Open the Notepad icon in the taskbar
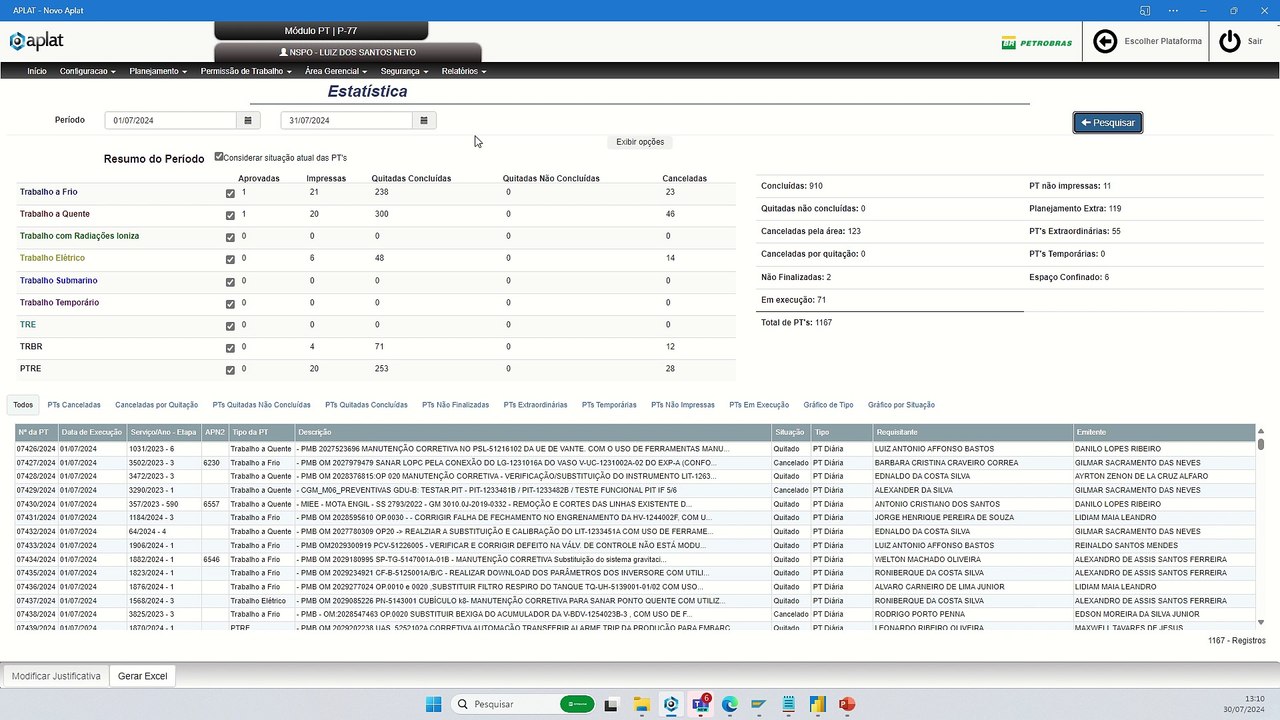The height and width of the screenshot is (720, 1280). click(x=789, y=704)
